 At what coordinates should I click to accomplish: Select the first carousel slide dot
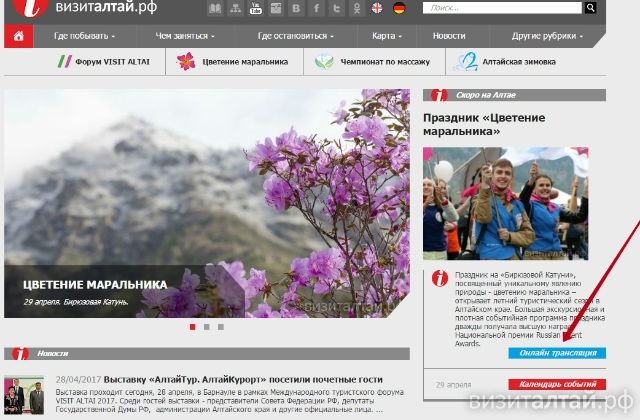(191, 327)
